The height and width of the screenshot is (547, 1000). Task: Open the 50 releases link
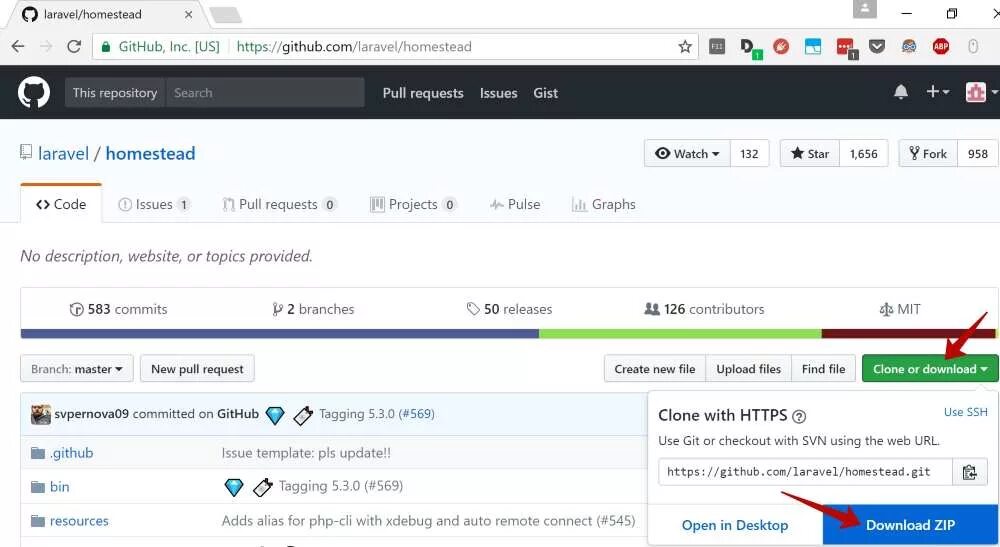[x=509, y=309]
